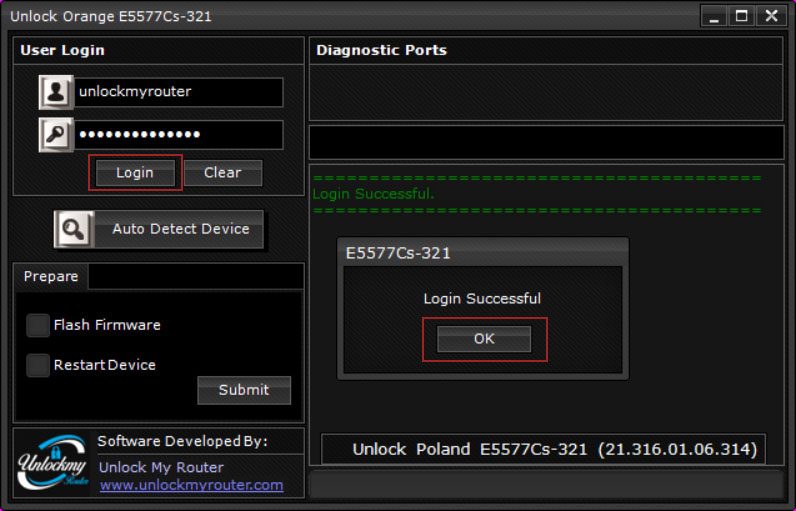Viewport: 796px width, 511px height.
Task: Click the 'Login Successful' dialog message
Action: pyautogui.click(x=482, y=298)
